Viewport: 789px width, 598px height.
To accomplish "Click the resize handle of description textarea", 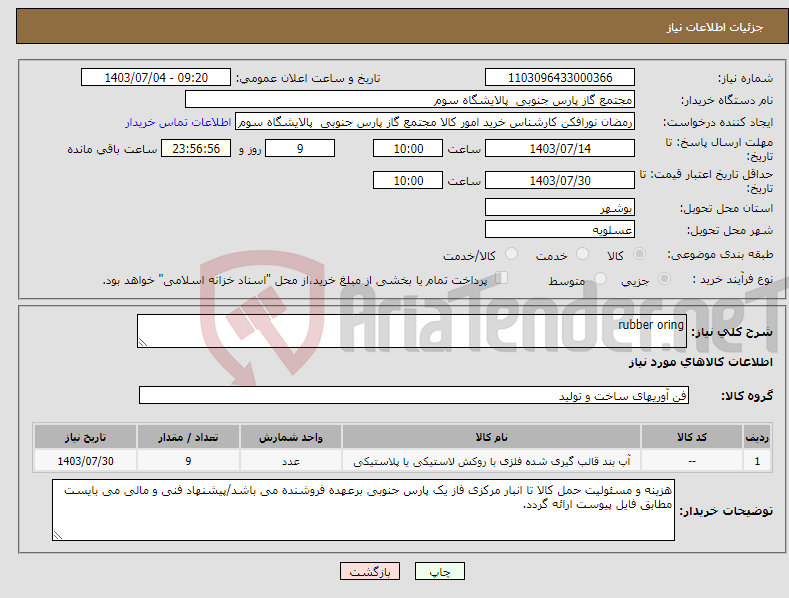I will tap(143, 342).
